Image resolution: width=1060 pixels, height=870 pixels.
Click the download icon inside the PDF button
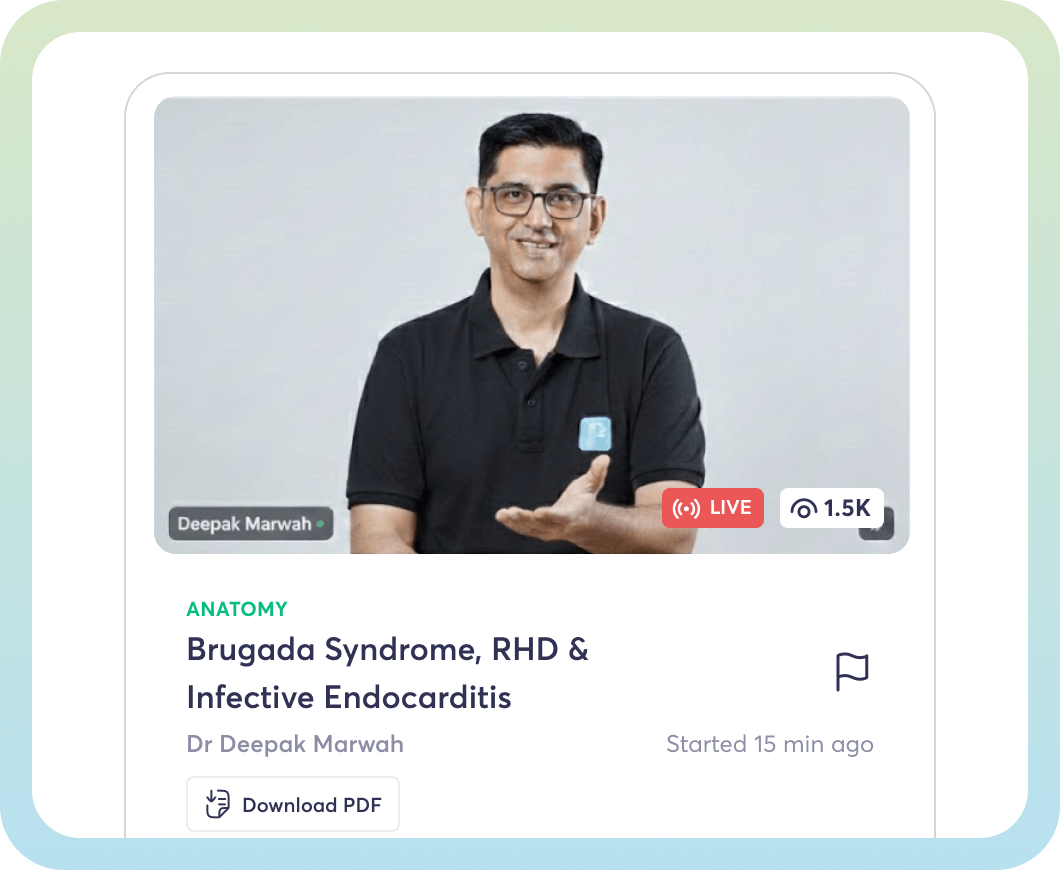pos(218,804)
